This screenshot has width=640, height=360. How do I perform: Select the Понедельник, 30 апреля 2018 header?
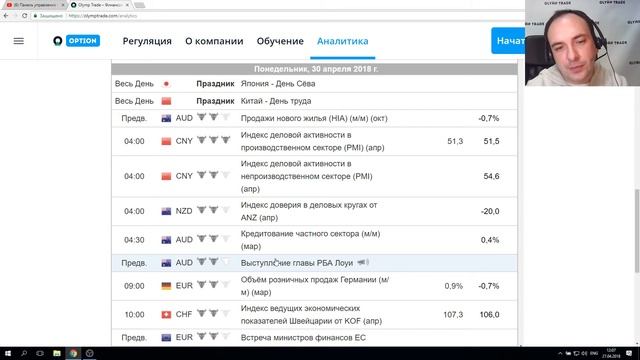pyautogui.click(x=316, y=69)
